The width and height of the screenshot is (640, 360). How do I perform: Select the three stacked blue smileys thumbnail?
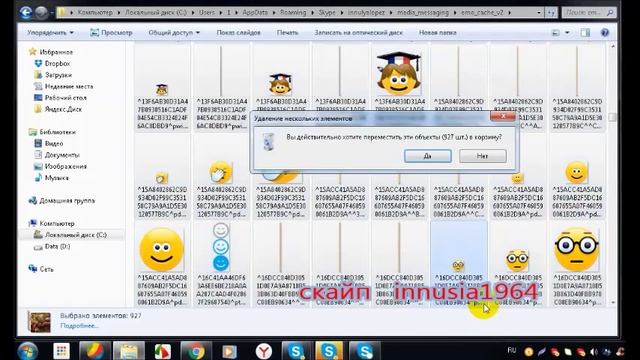pos(221,247)
